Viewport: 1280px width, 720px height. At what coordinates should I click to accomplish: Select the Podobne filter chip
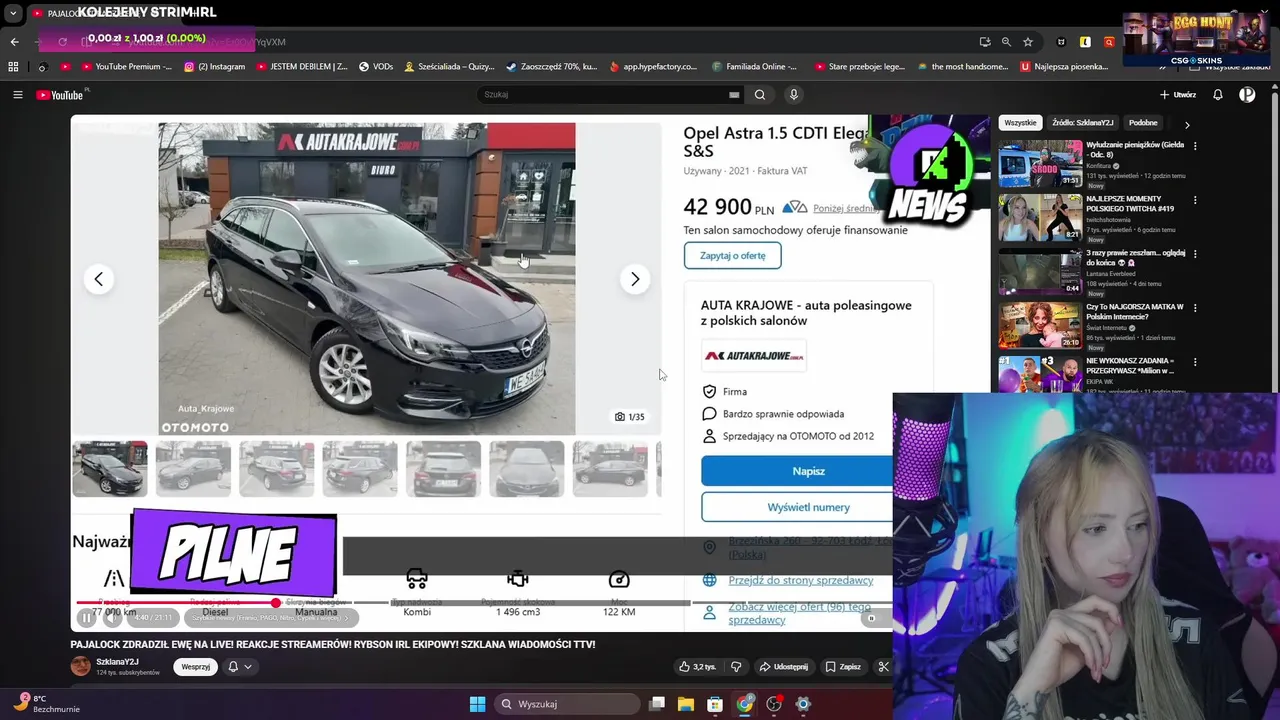[1143, 123]
